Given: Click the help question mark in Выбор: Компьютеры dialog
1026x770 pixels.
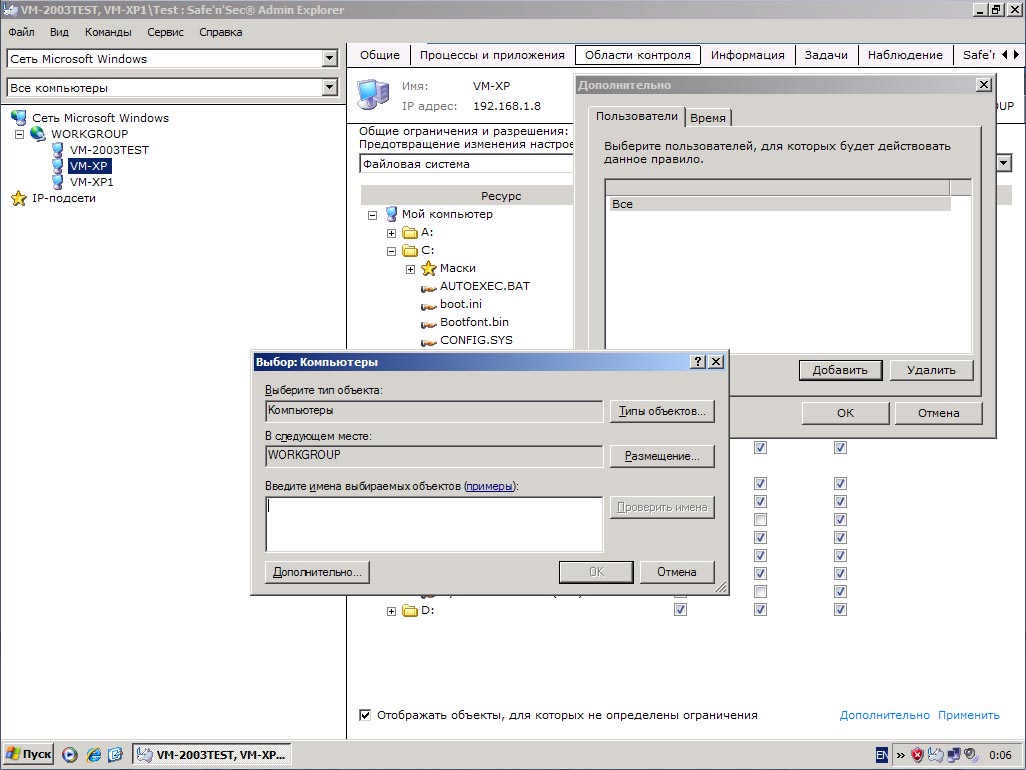Looking at the screenshot, I should (x=698, y=362).
